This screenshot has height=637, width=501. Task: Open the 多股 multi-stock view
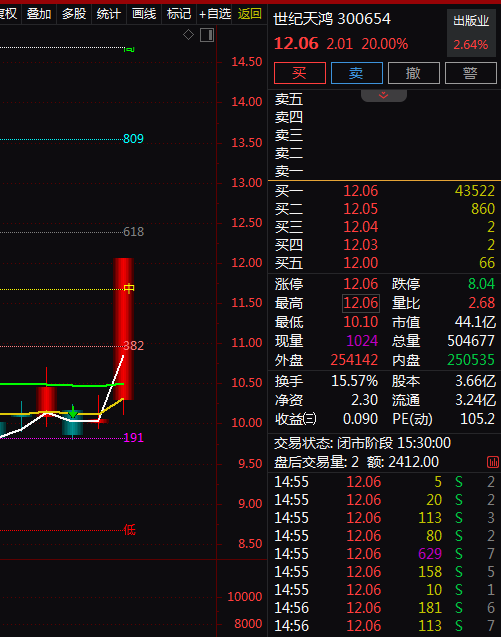(74, 14)
